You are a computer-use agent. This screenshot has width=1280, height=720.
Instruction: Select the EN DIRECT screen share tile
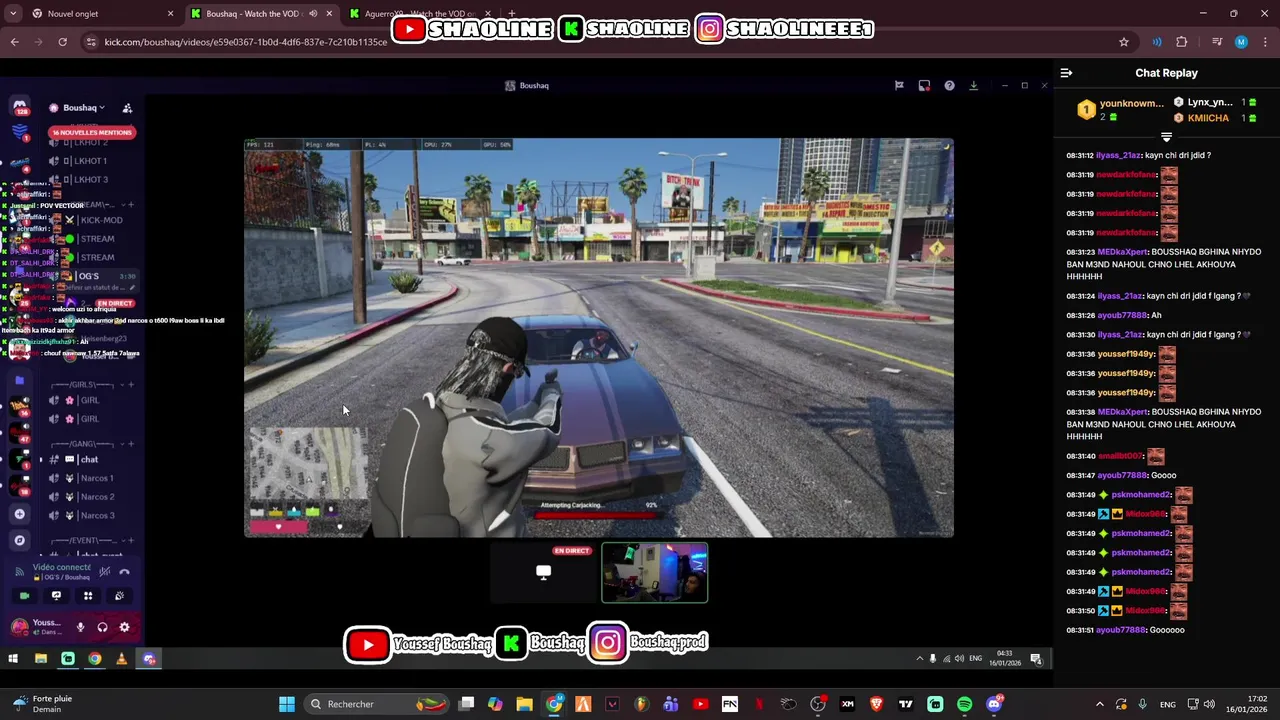coord(543,574)
